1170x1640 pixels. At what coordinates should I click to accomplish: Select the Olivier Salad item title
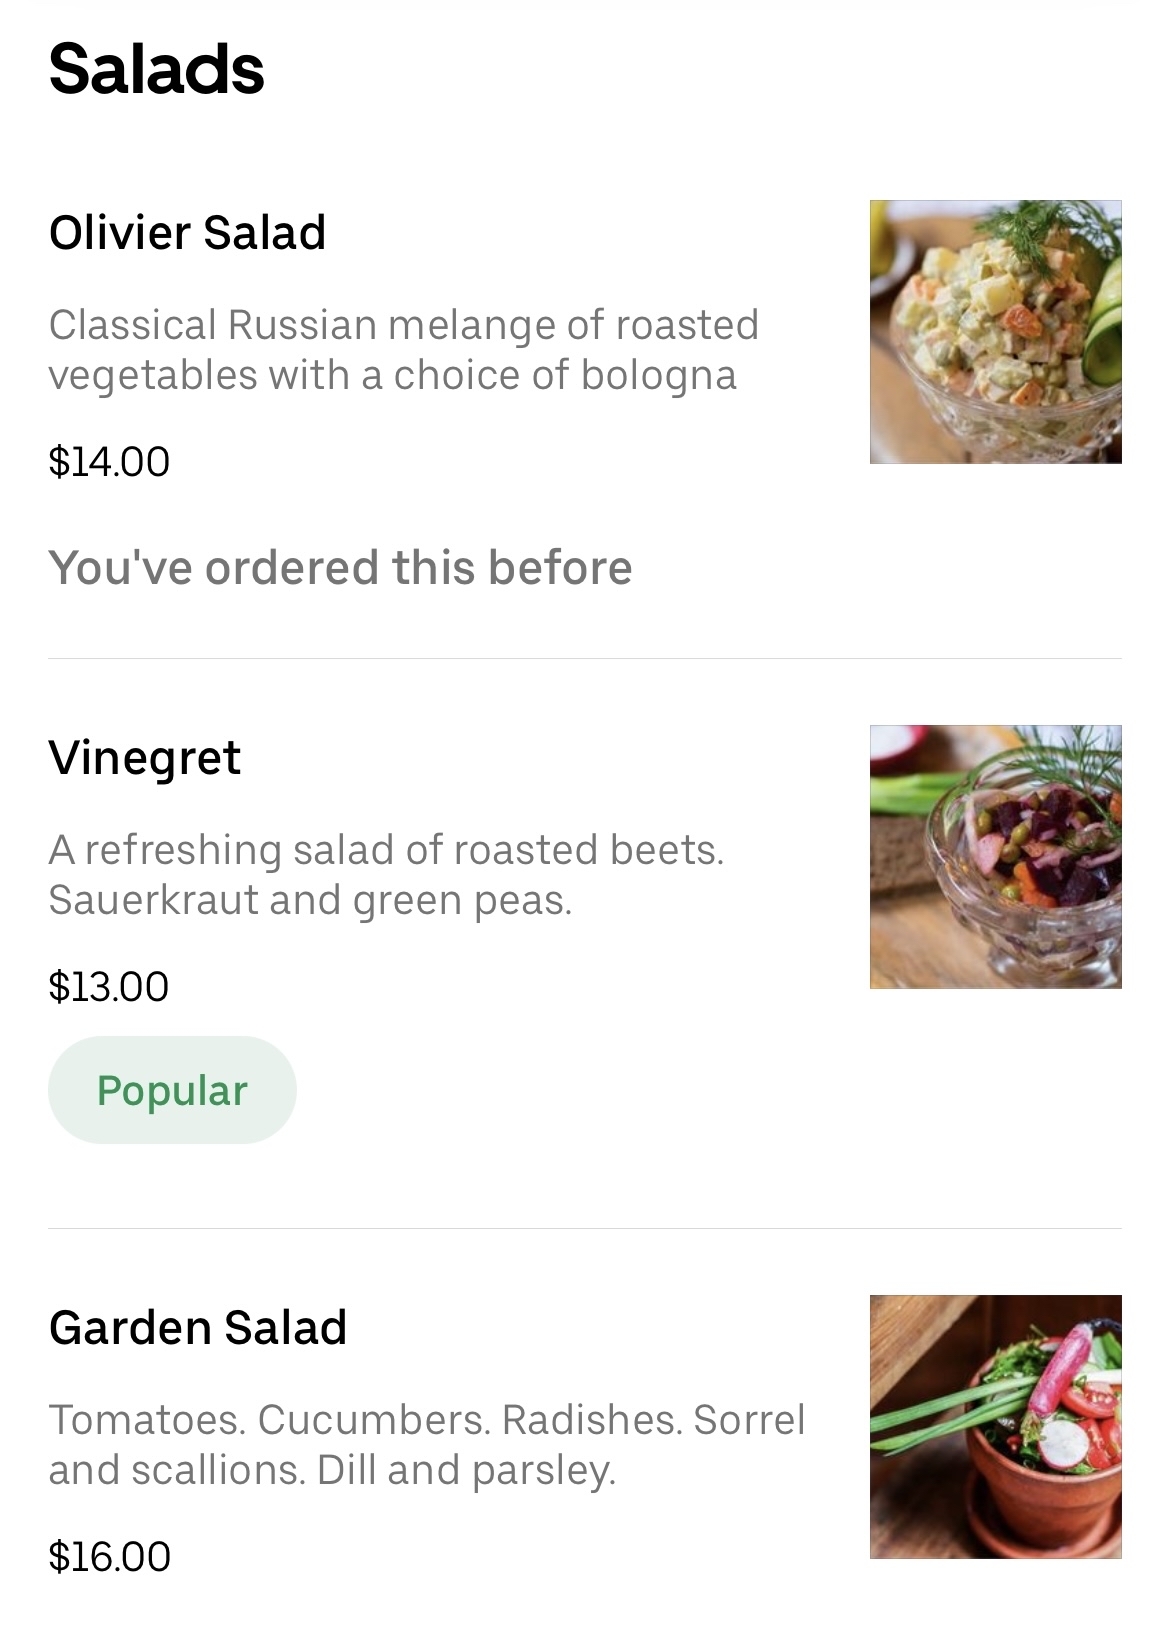click(187, 233)
